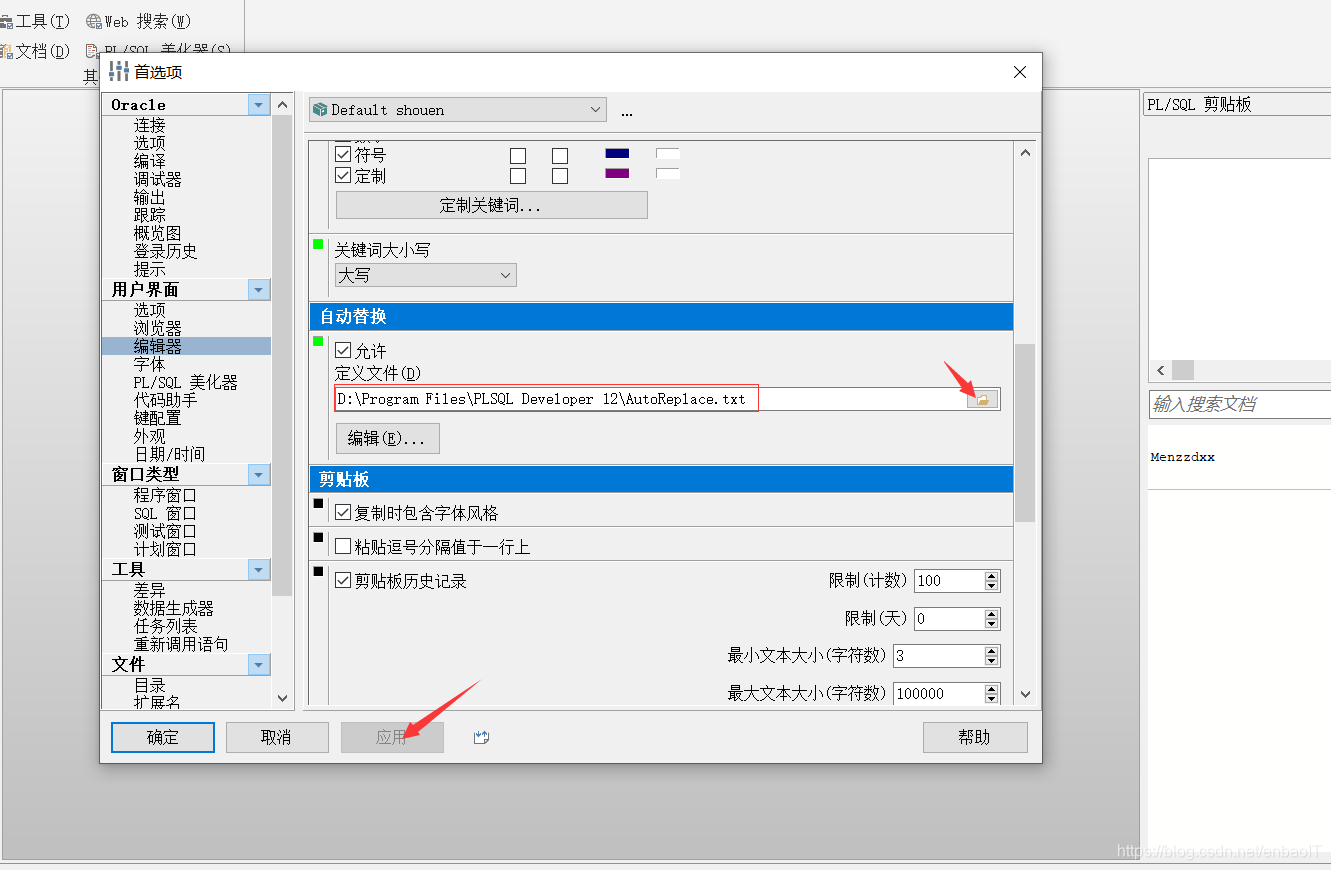The image size is (1331, 870).
Task: Click the settings panel vertical scrollbar thumb
Action: pos(1025,433)
